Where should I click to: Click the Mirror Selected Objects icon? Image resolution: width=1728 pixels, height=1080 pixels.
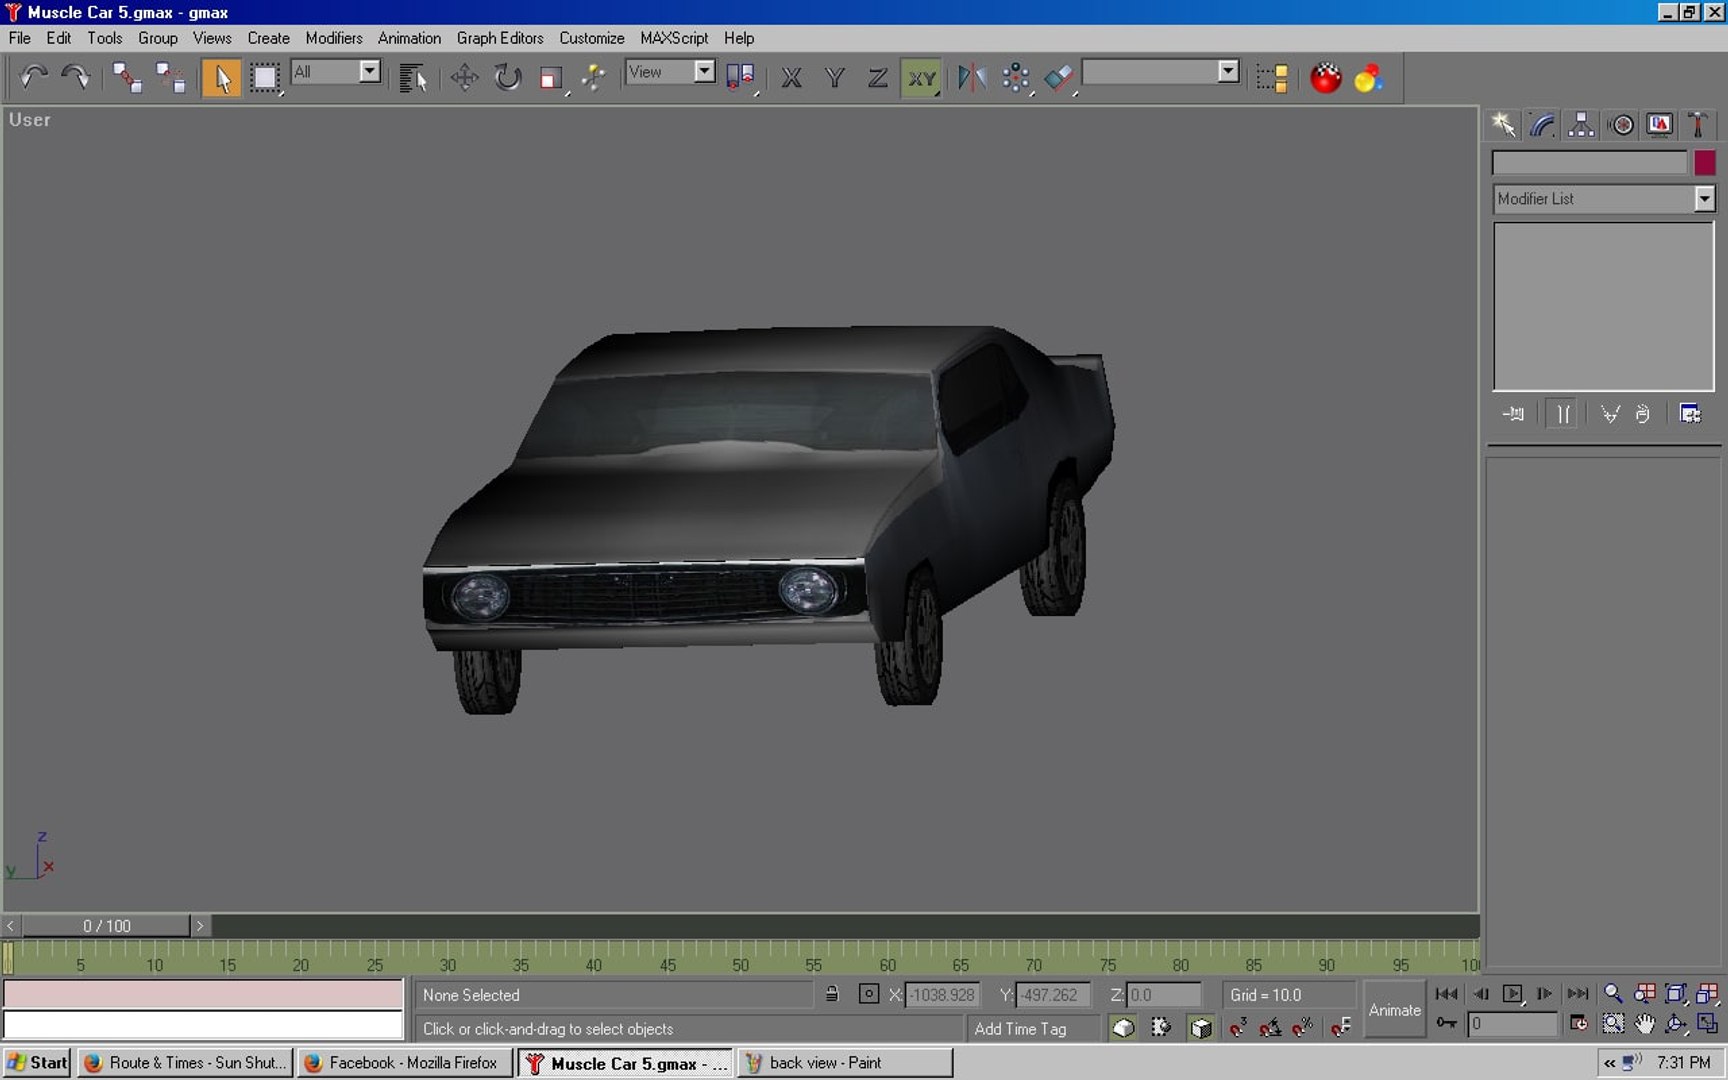[971, 77]
